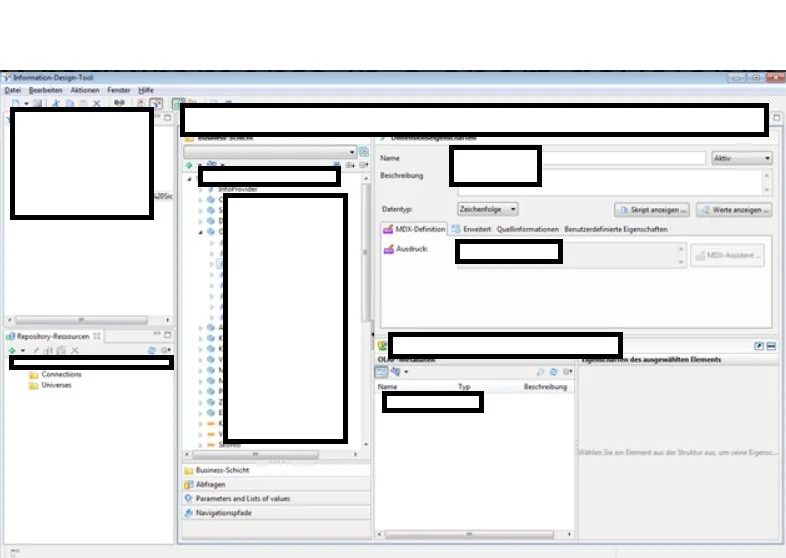
Task: Click the Werte anzeigen button
Action: [x=734, y=210]
